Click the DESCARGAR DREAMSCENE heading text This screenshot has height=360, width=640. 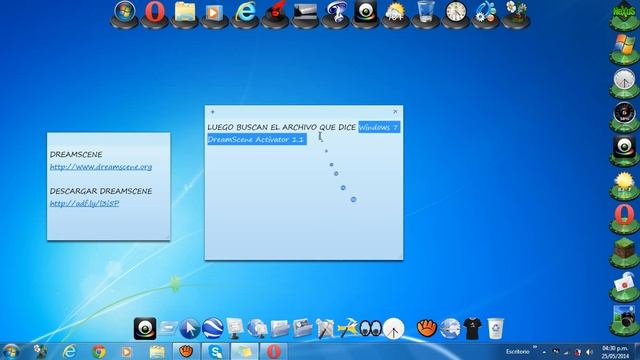pyautogui.click(x=101, y=191)
